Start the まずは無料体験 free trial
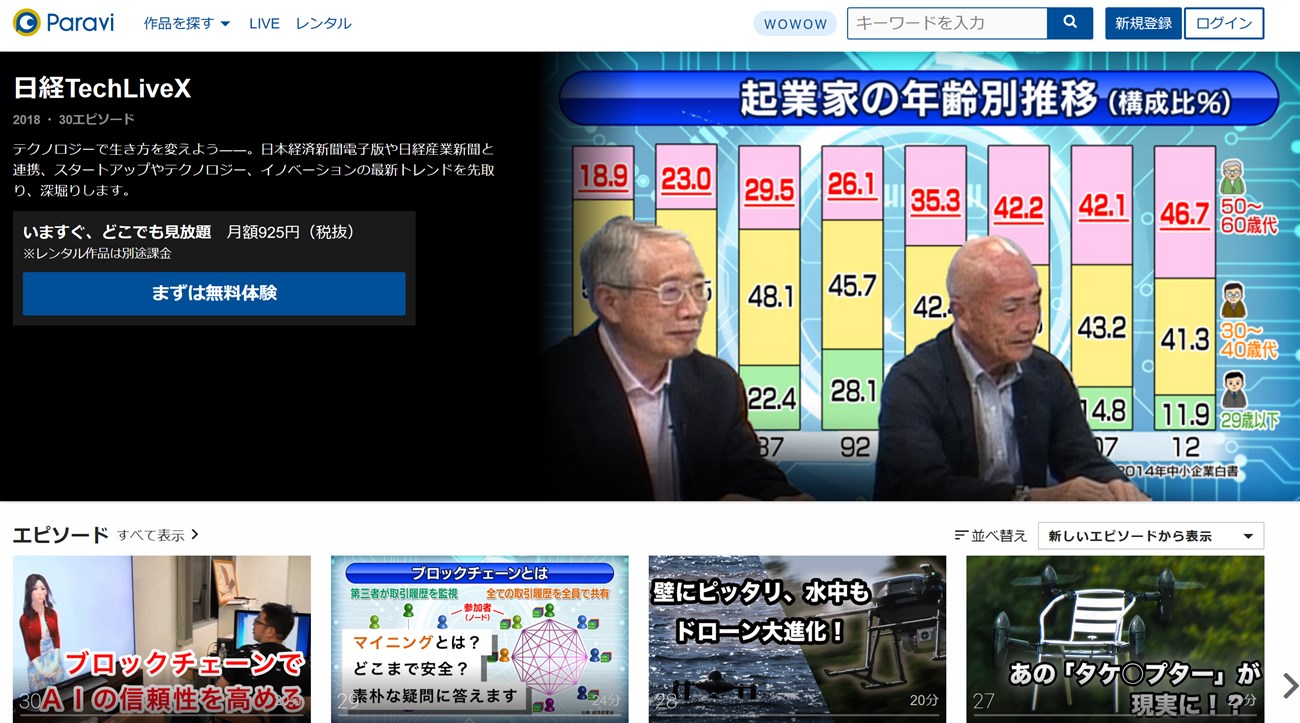The image size is (1300, 723). (214, 294)
